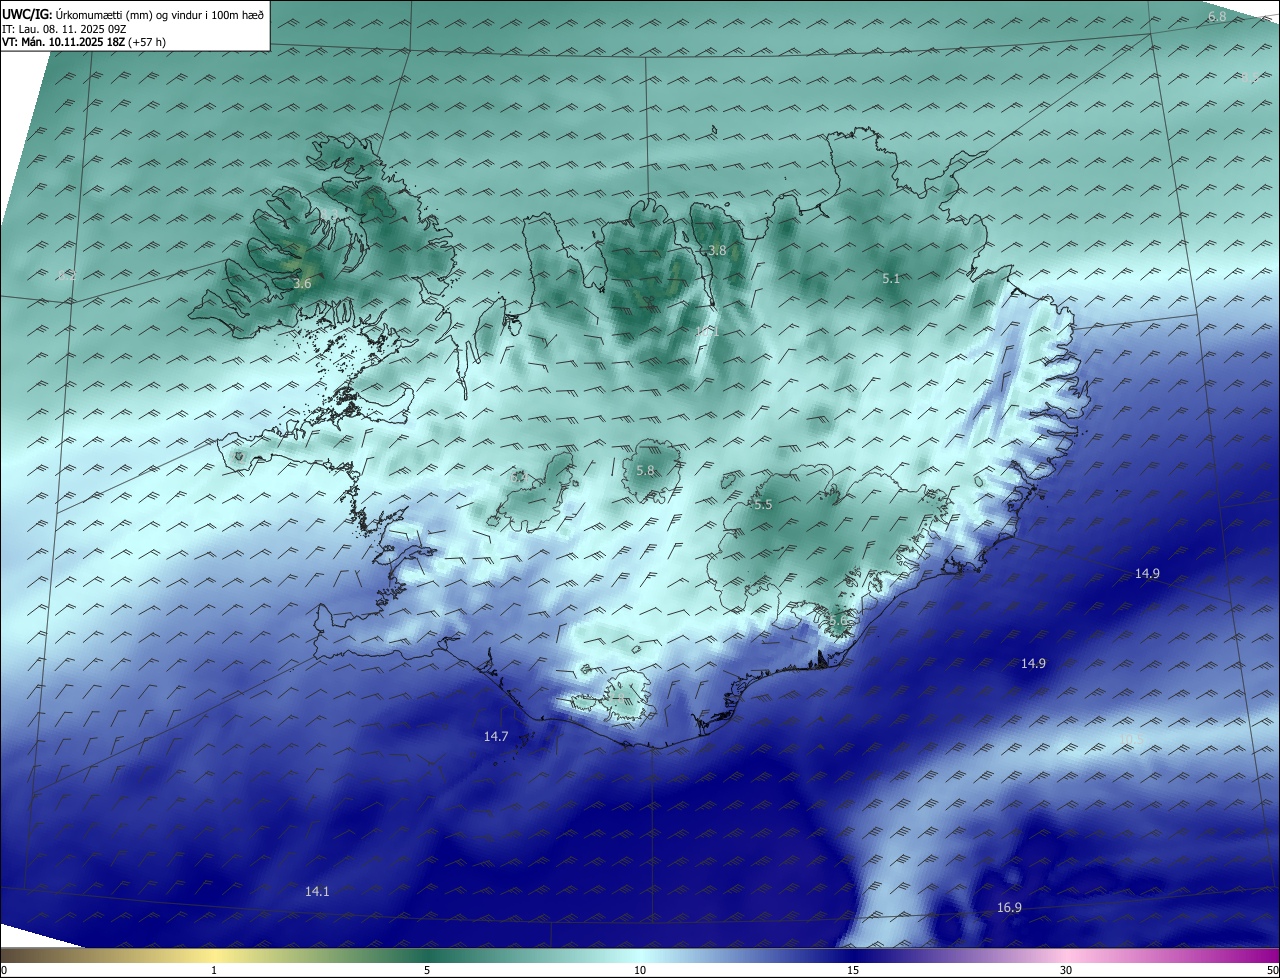Click the colour scale tick label 15

[853, 970]
